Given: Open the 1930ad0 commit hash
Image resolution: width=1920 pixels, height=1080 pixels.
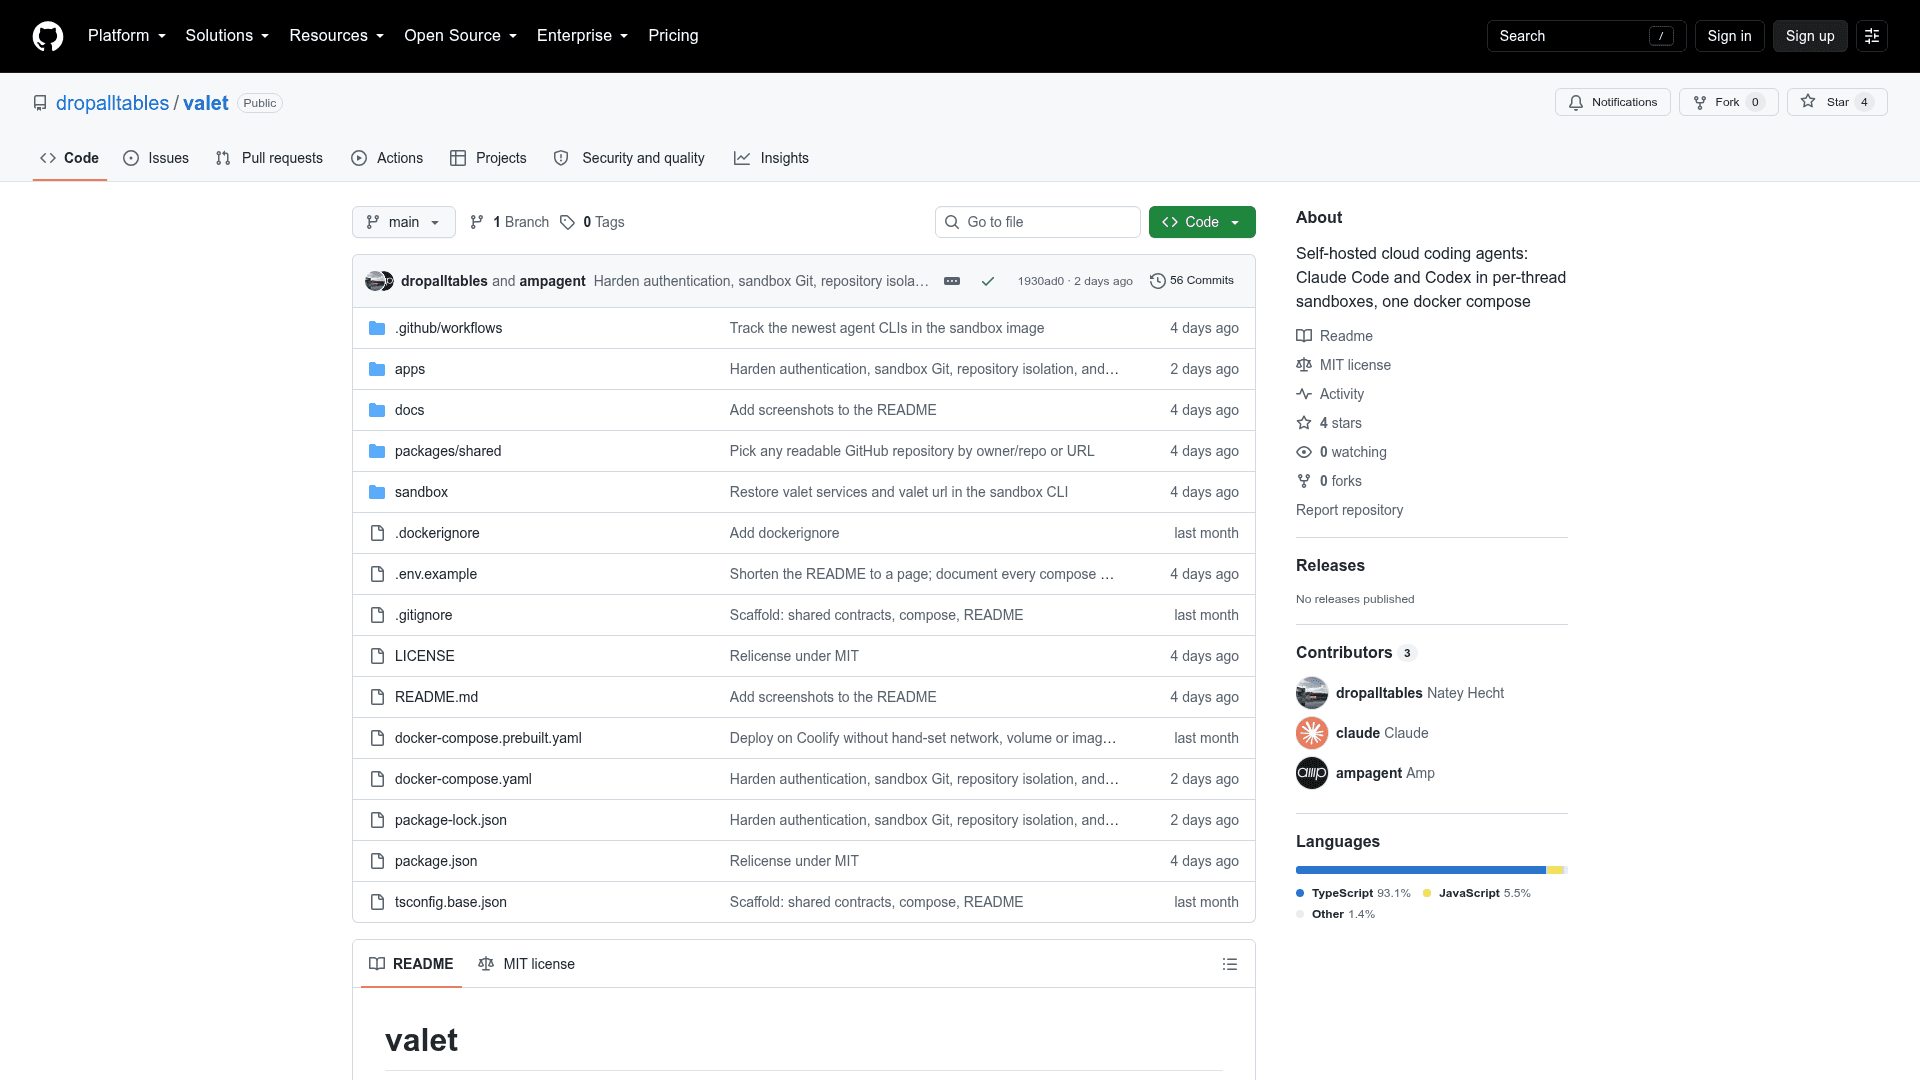Looking at the screenshot, I should [1040, 281].
